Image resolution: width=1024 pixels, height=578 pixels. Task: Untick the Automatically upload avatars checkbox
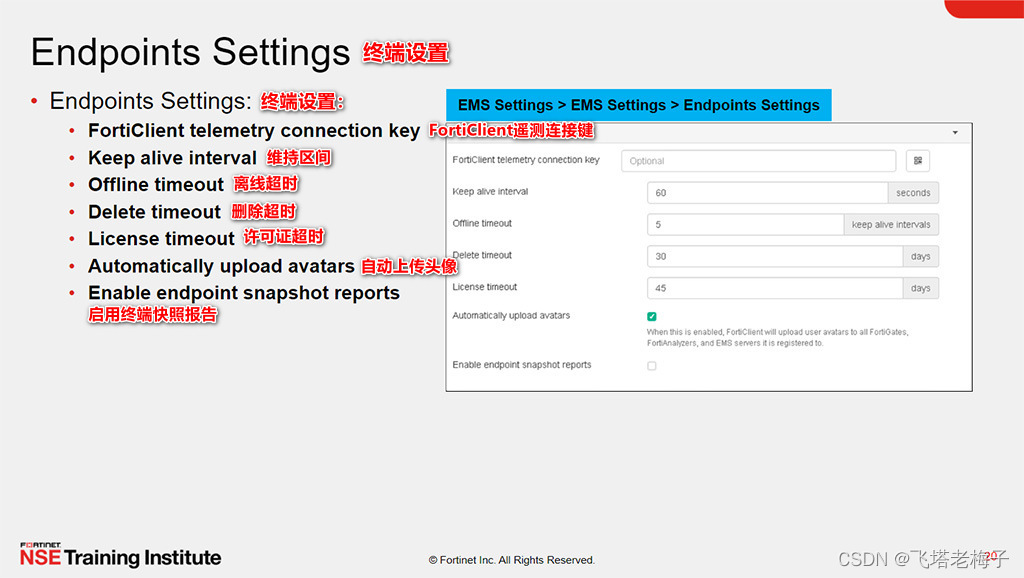652,316
